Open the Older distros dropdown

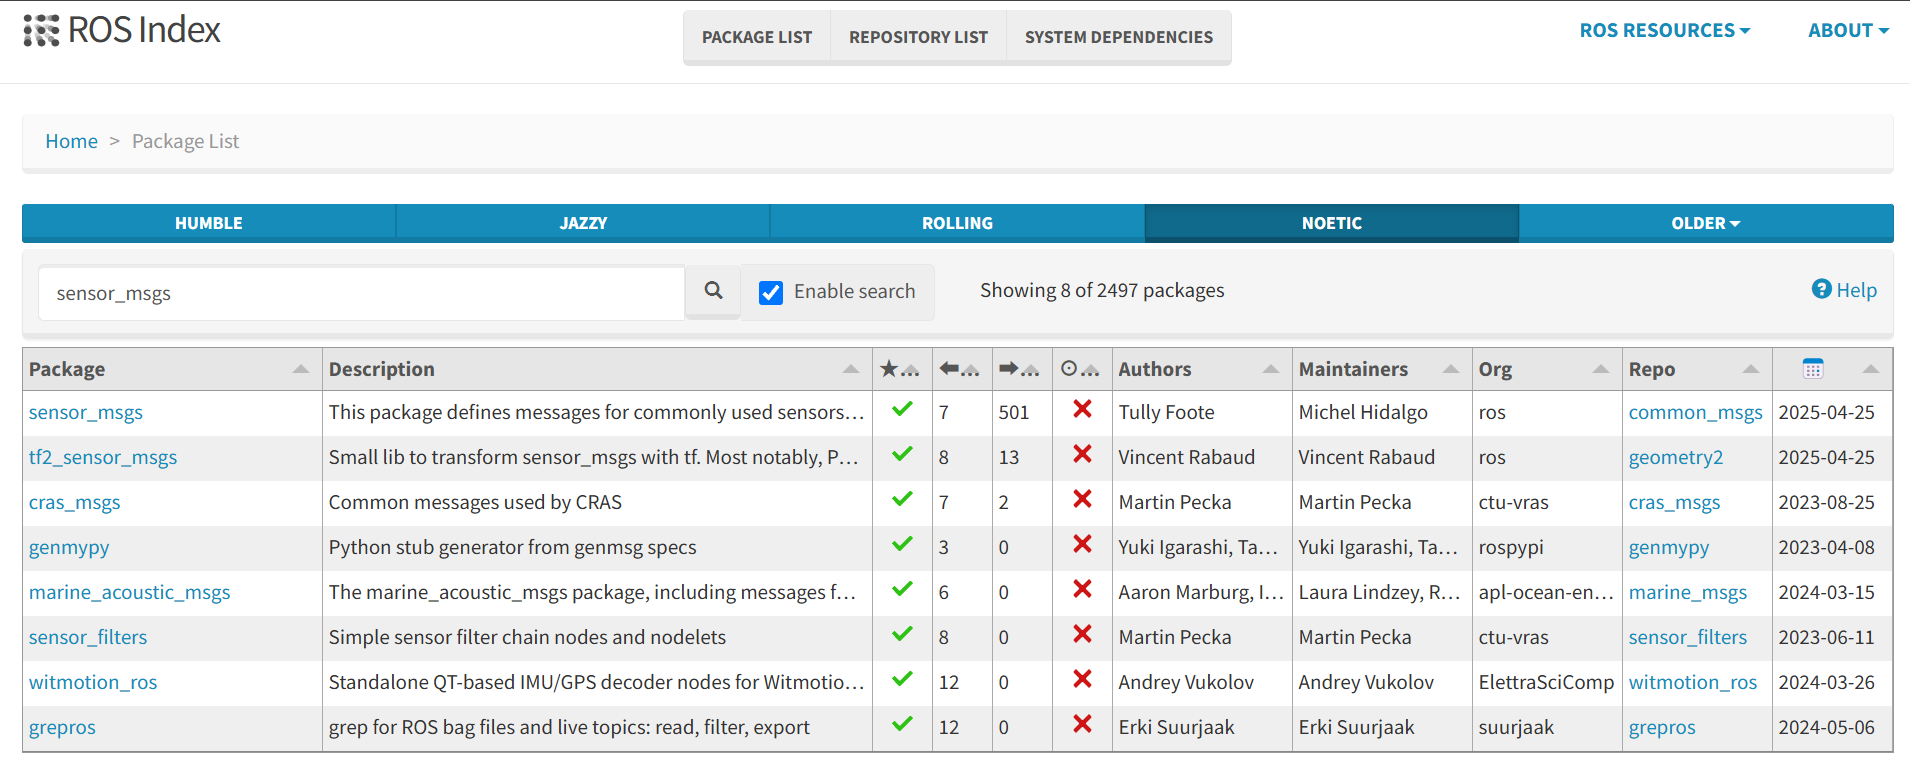point(1706,223)
